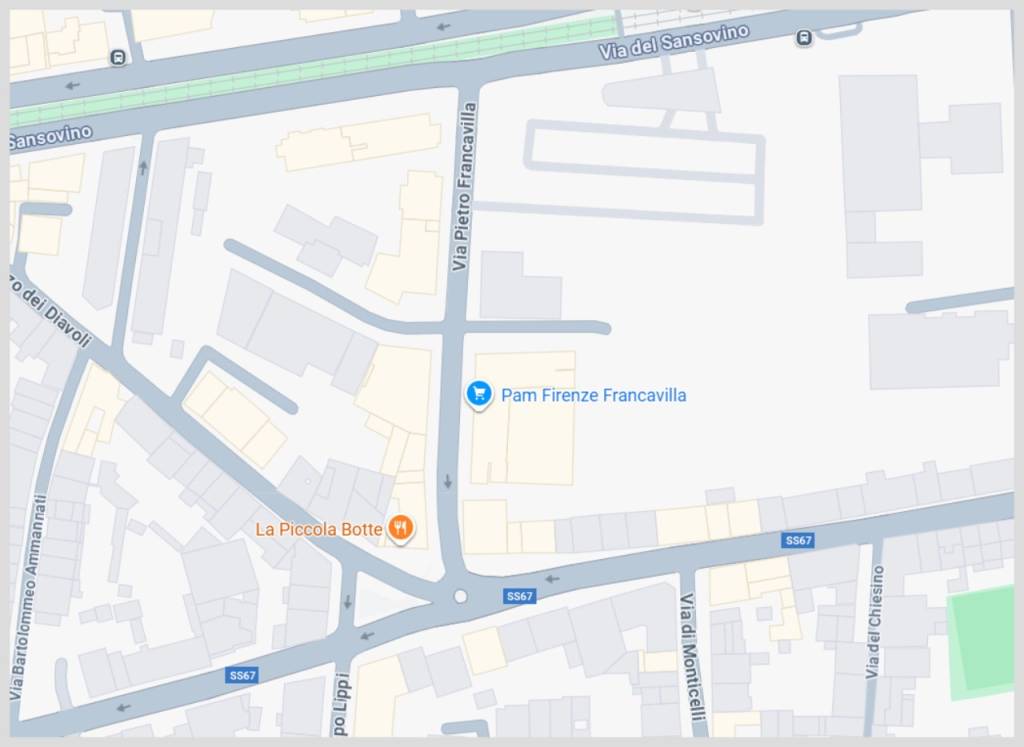Open the Pam Firenze Francavilla place label
1024x747 pixels.
click(x=593, y=396)
